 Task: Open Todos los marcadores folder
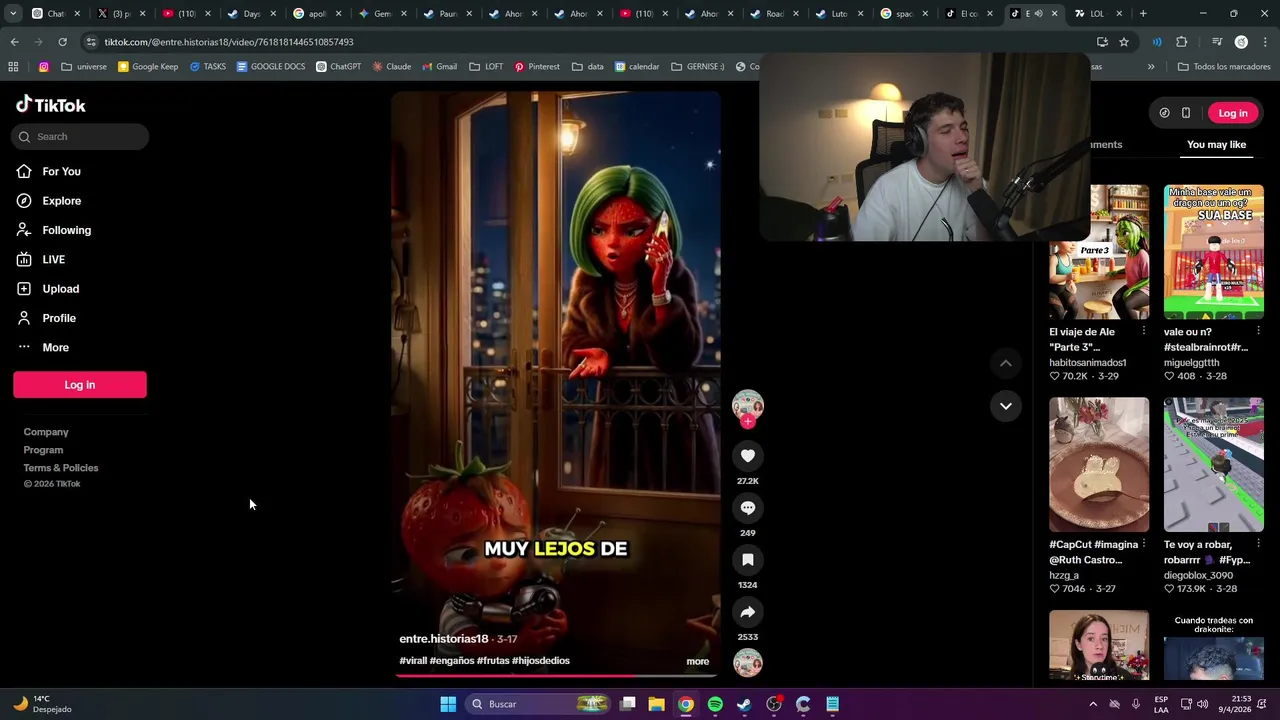click(1224, 67)
